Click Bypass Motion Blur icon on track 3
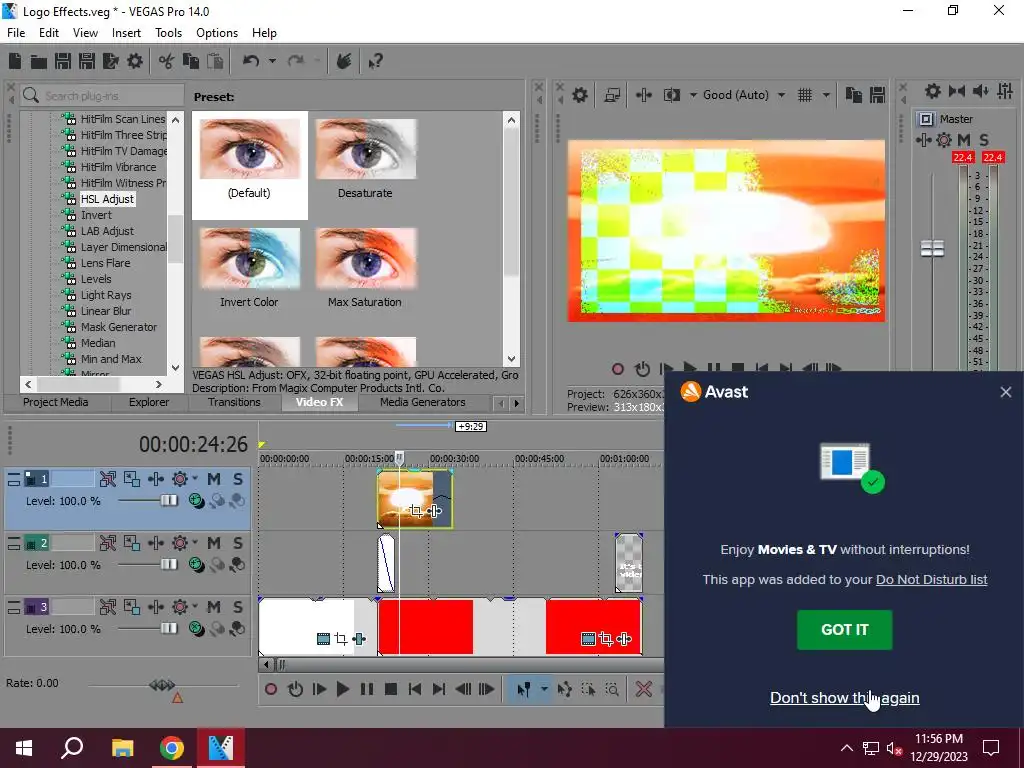This screenshot has width=1024, height=768. point(108,607)
